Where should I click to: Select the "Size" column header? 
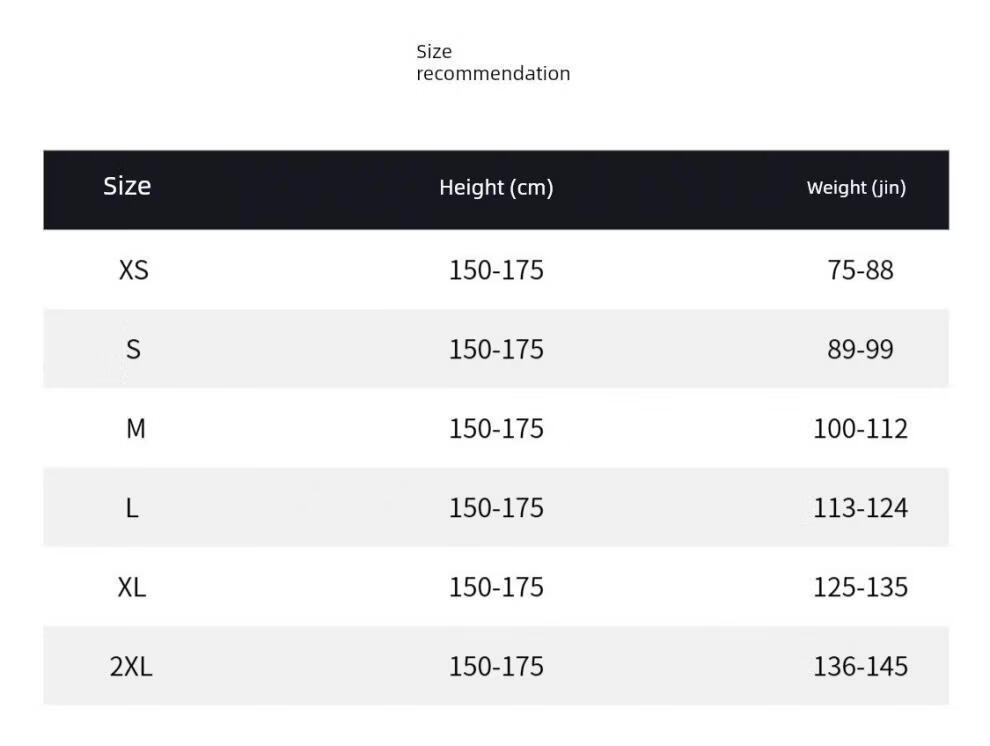point(127,186)
